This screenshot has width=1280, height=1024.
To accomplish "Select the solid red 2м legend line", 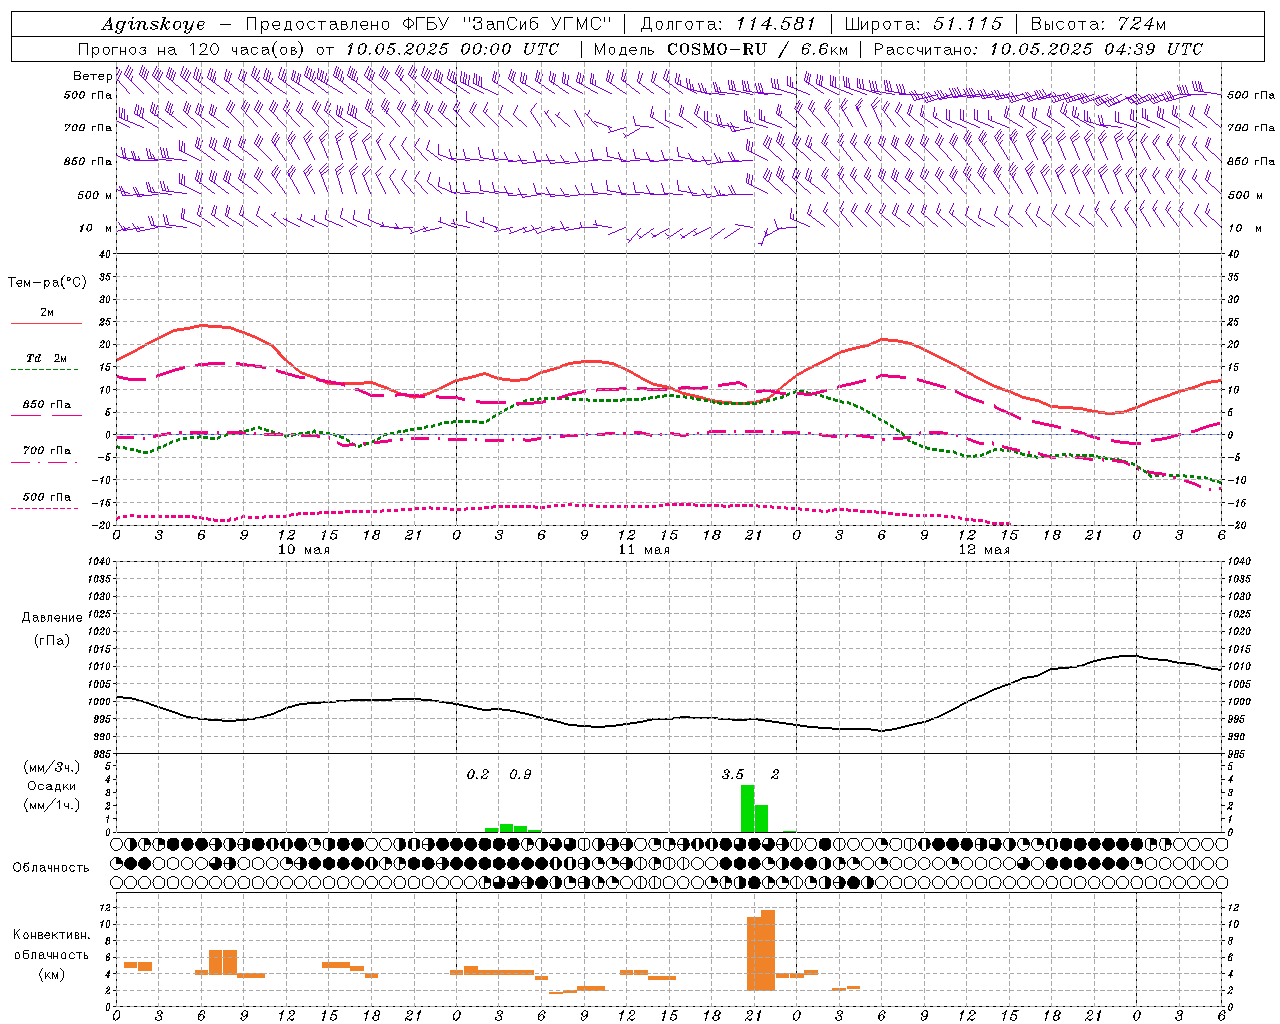I will tap(46, 323).
